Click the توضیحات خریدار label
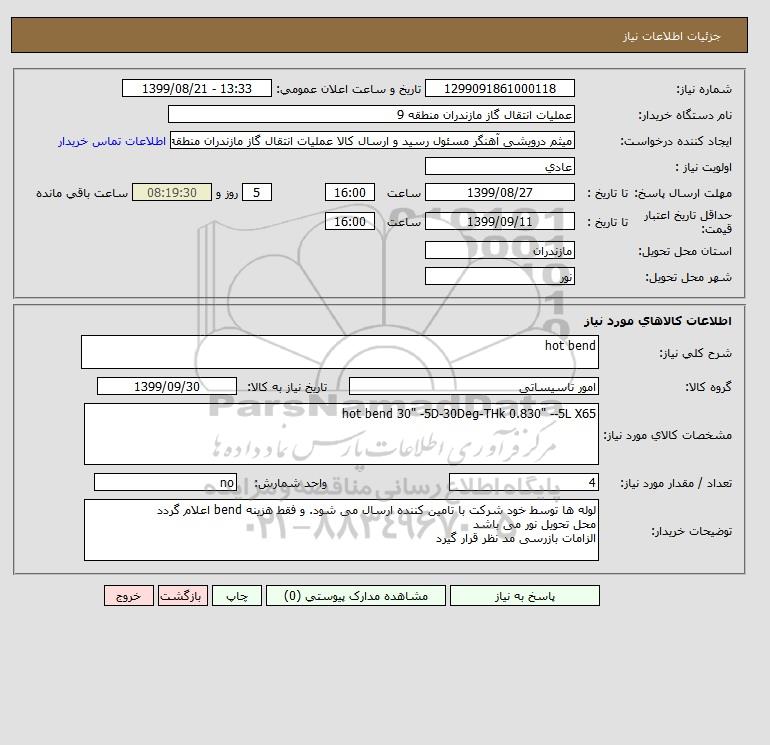The width and height of the screenshot is (770, 745). pos(691,531)
